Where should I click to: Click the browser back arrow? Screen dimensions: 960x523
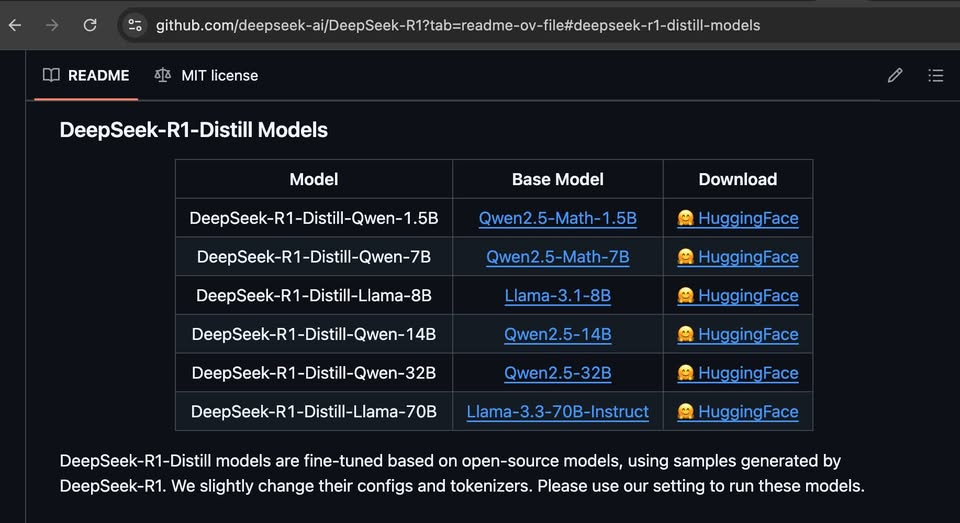click(x=15, y=25)
